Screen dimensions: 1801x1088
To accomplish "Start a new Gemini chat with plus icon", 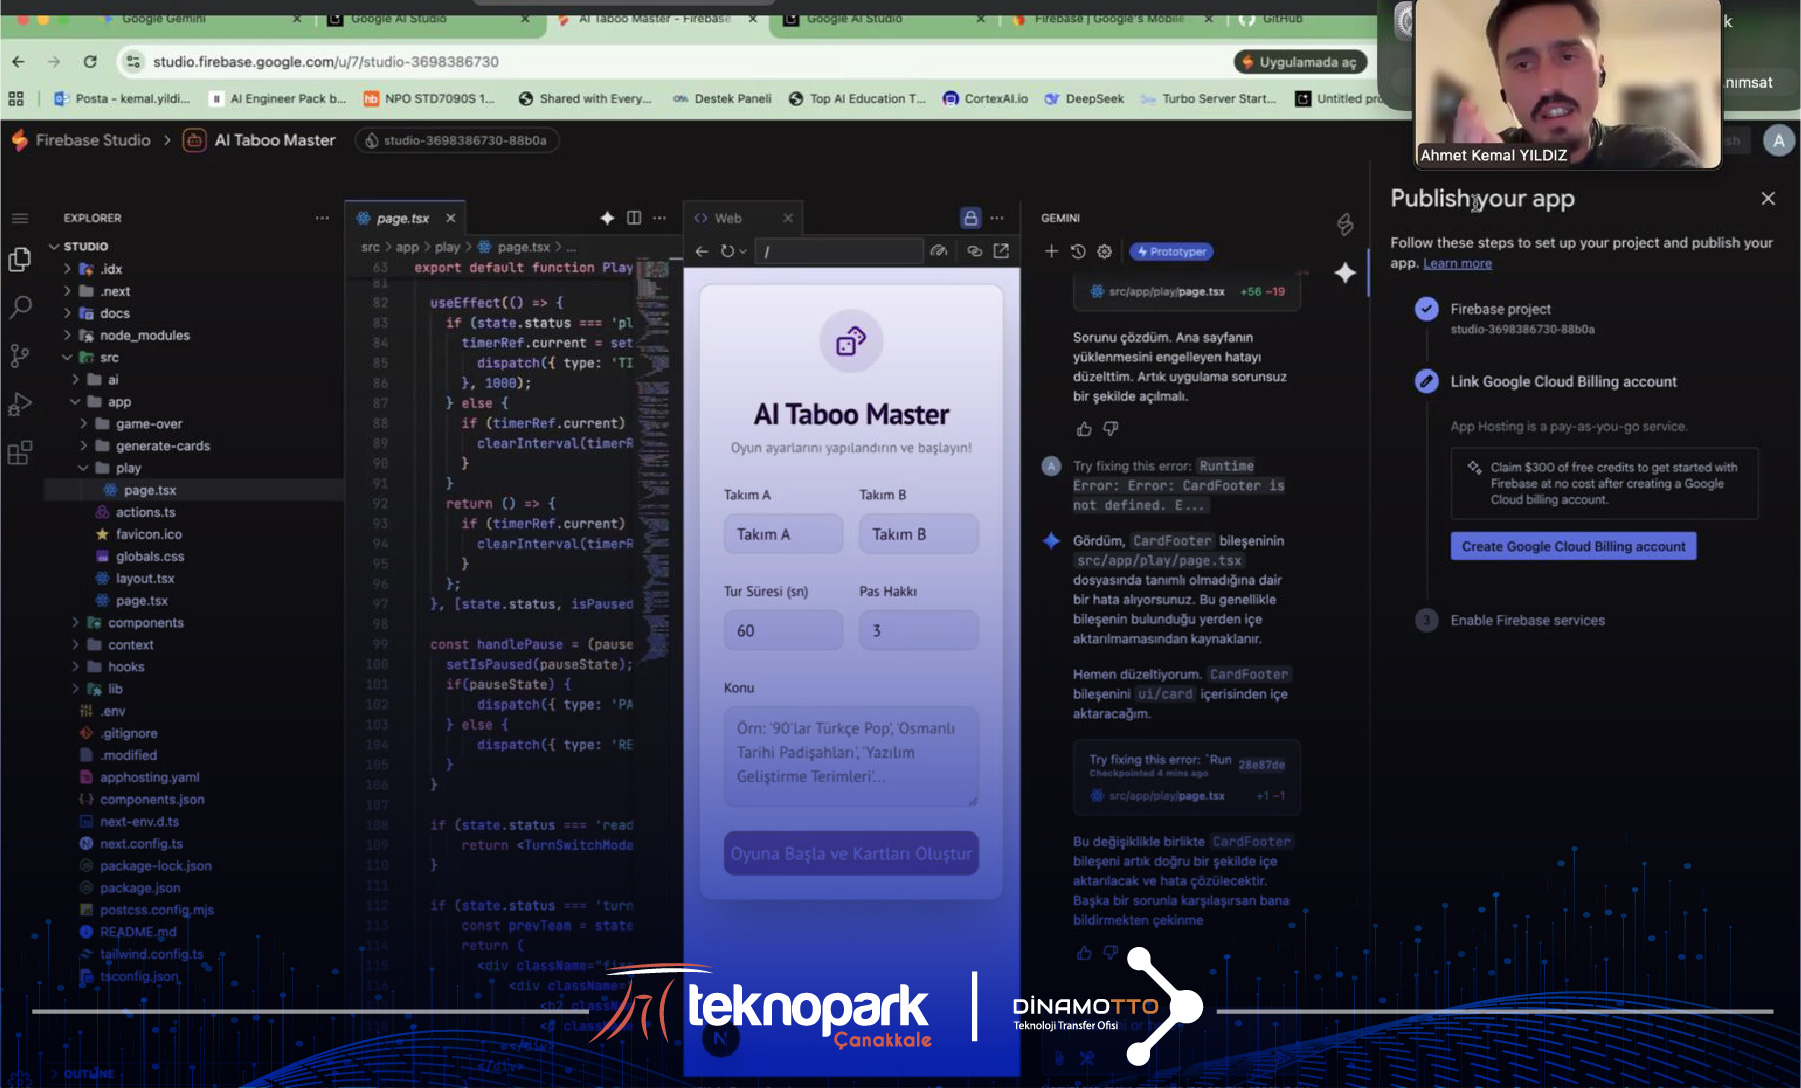I will 1051,252.
